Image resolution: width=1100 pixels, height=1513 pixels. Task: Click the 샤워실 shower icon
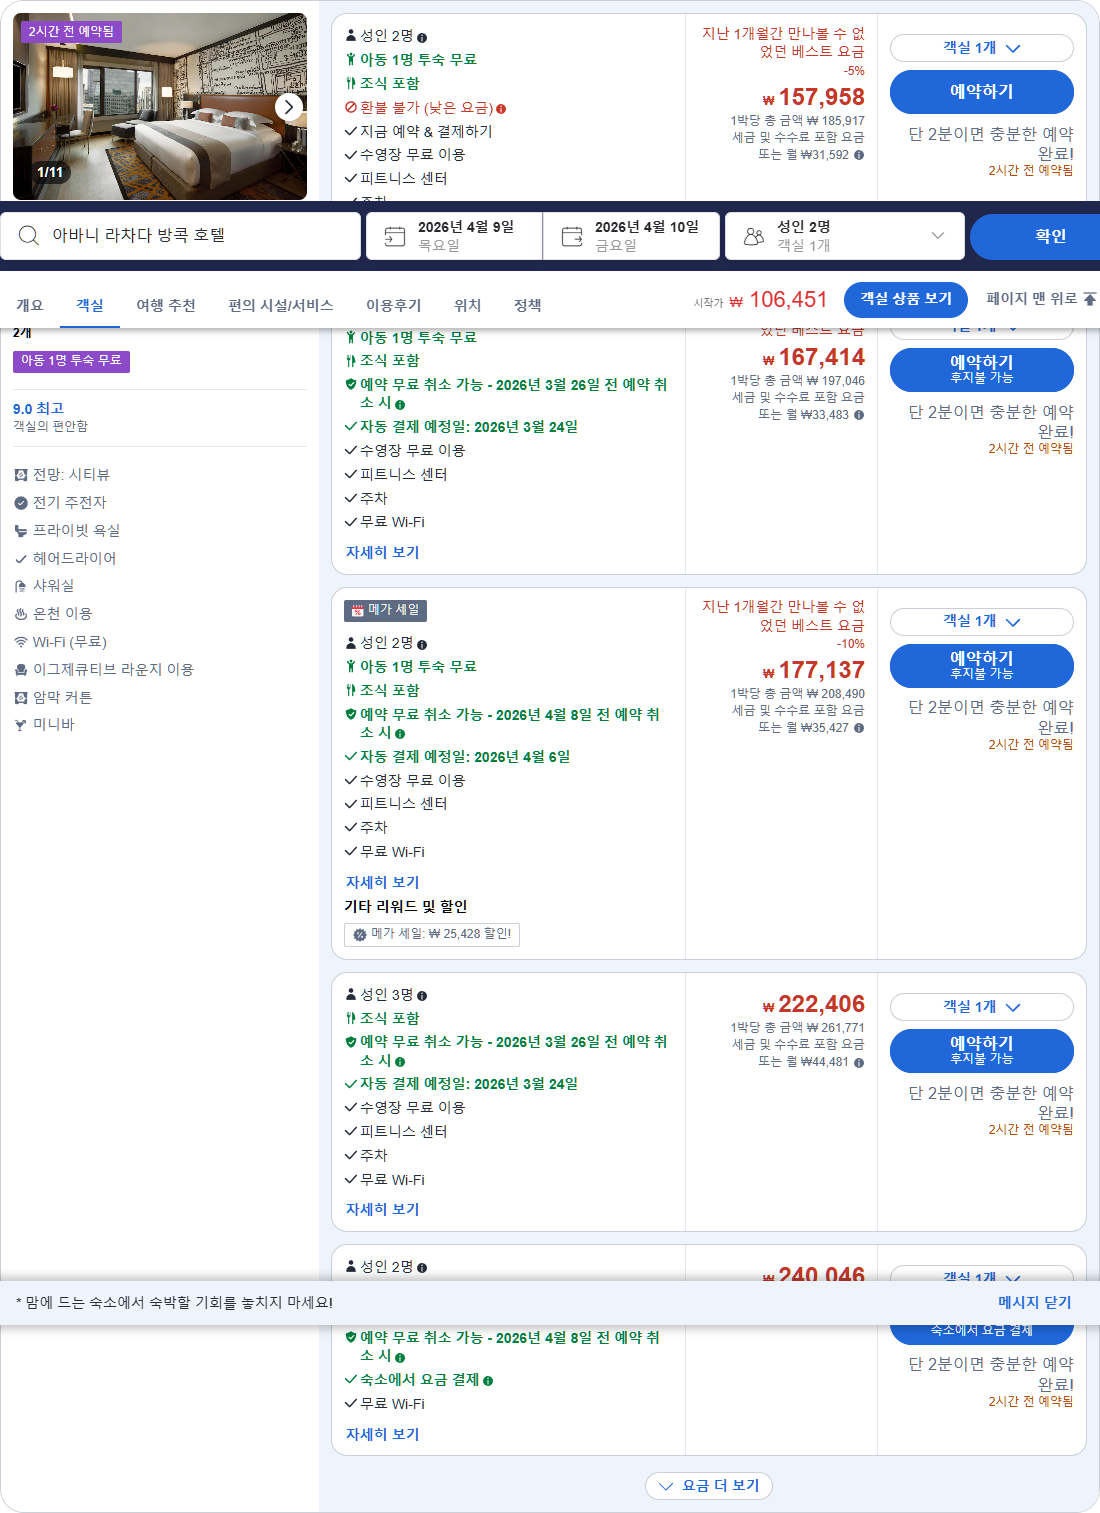[x=21, y=586]
